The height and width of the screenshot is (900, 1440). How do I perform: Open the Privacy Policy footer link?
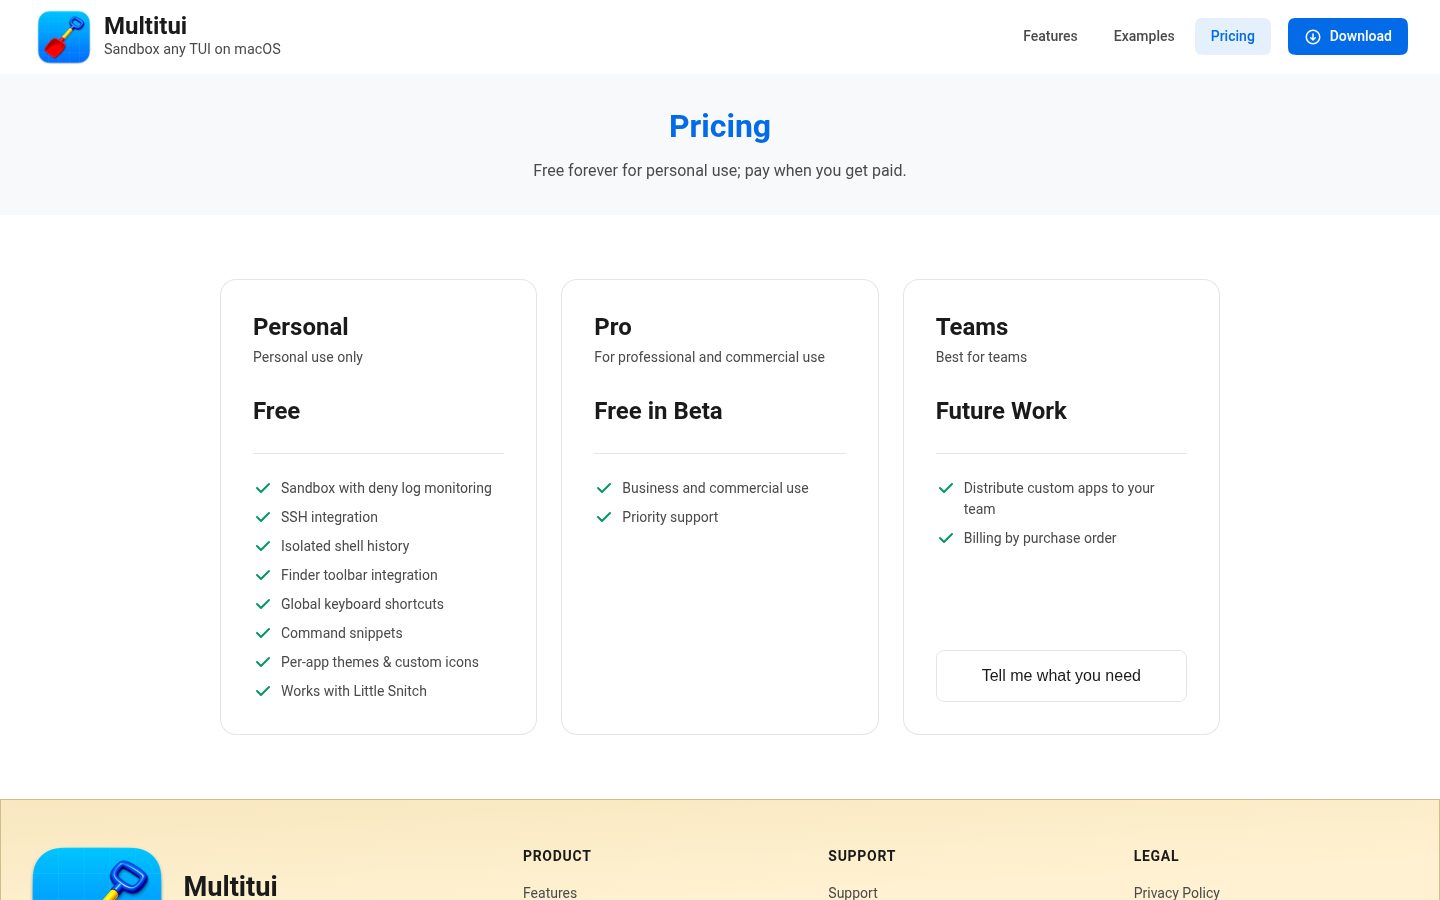click(1177, 892)
